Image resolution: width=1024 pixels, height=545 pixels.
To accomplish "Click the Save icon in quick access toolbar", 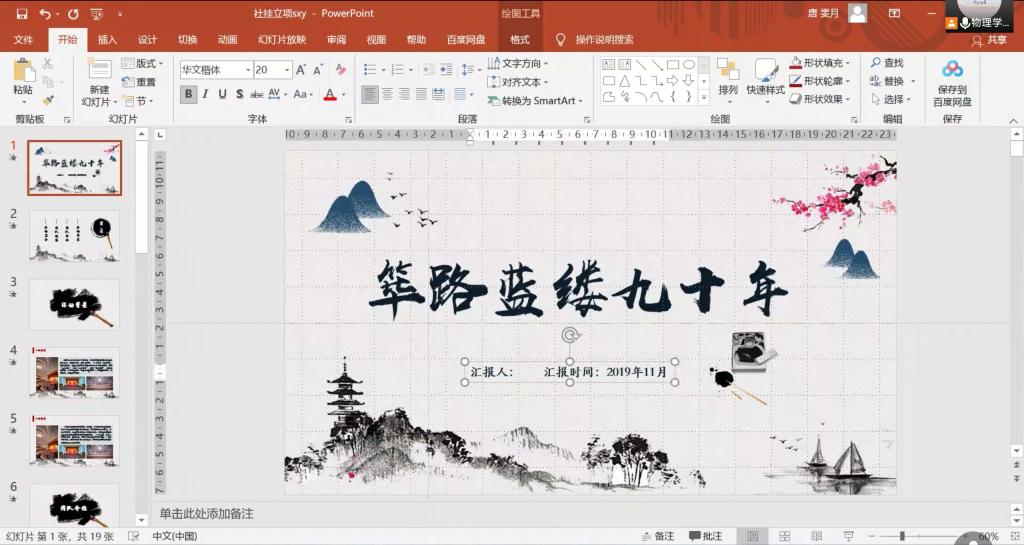I will tap(20, 14).
